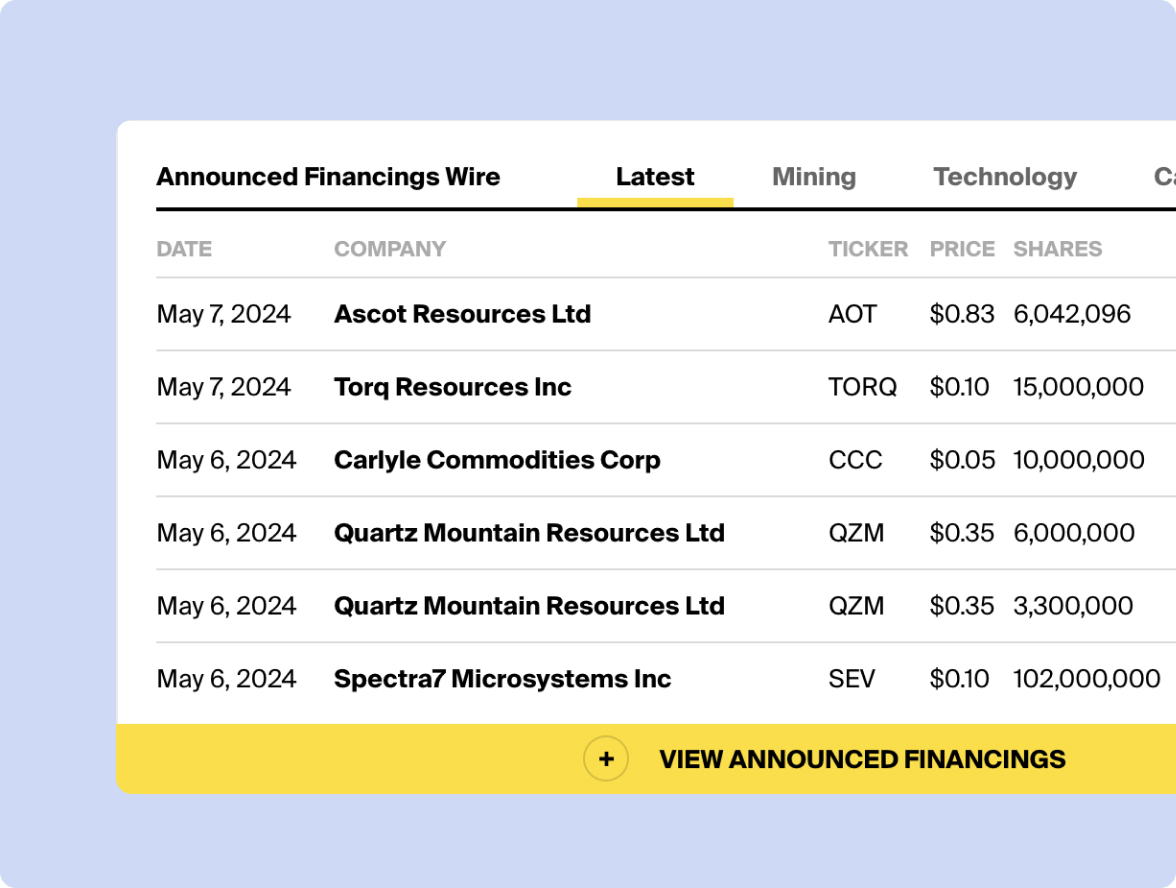Switch to the Mining tab

(814, 177)
